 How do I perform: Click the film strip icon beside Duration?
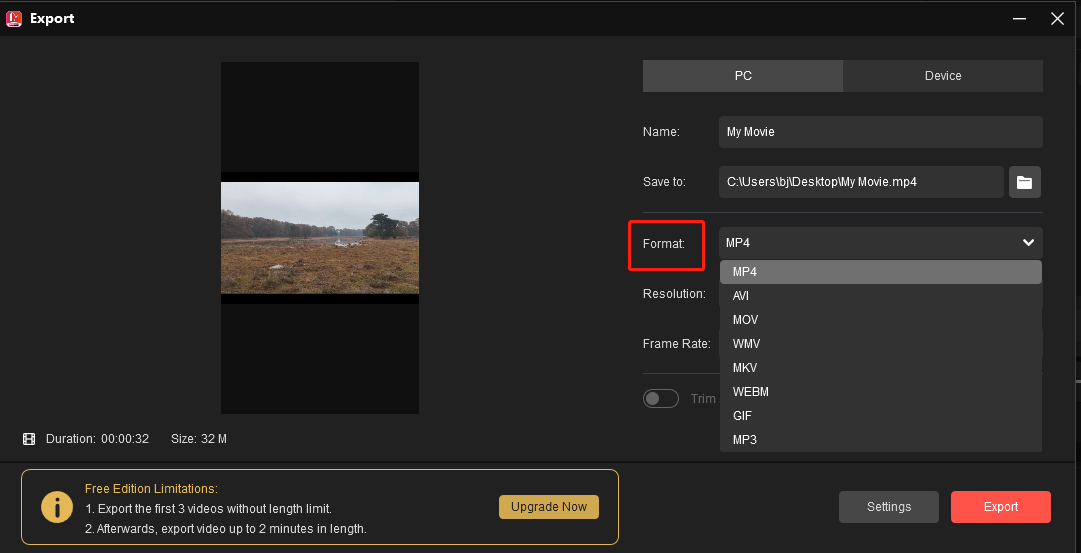29,439
